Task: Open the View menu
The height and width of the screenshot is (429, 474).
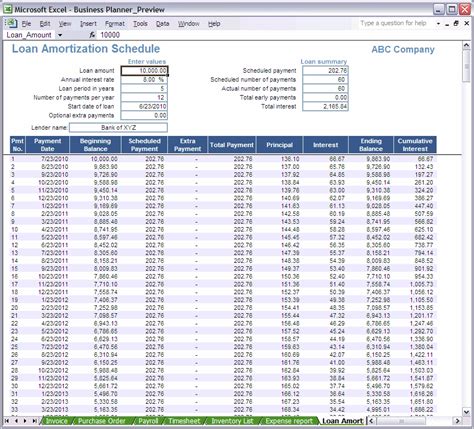Action: (x=65, y=24)
